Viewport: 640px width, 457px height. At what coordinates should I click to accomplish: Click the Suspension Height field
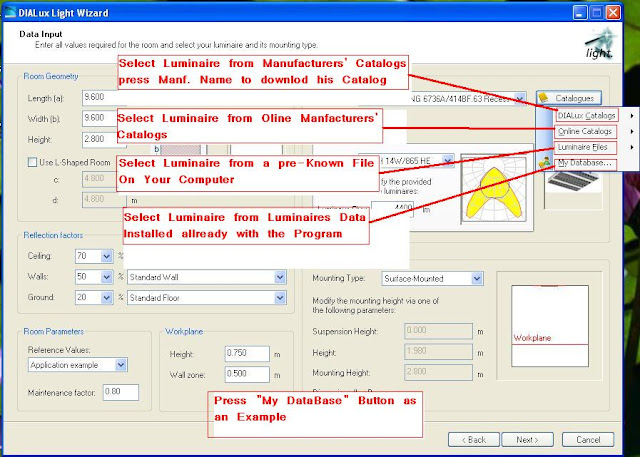pyautogui.click(x=438, y=331)
